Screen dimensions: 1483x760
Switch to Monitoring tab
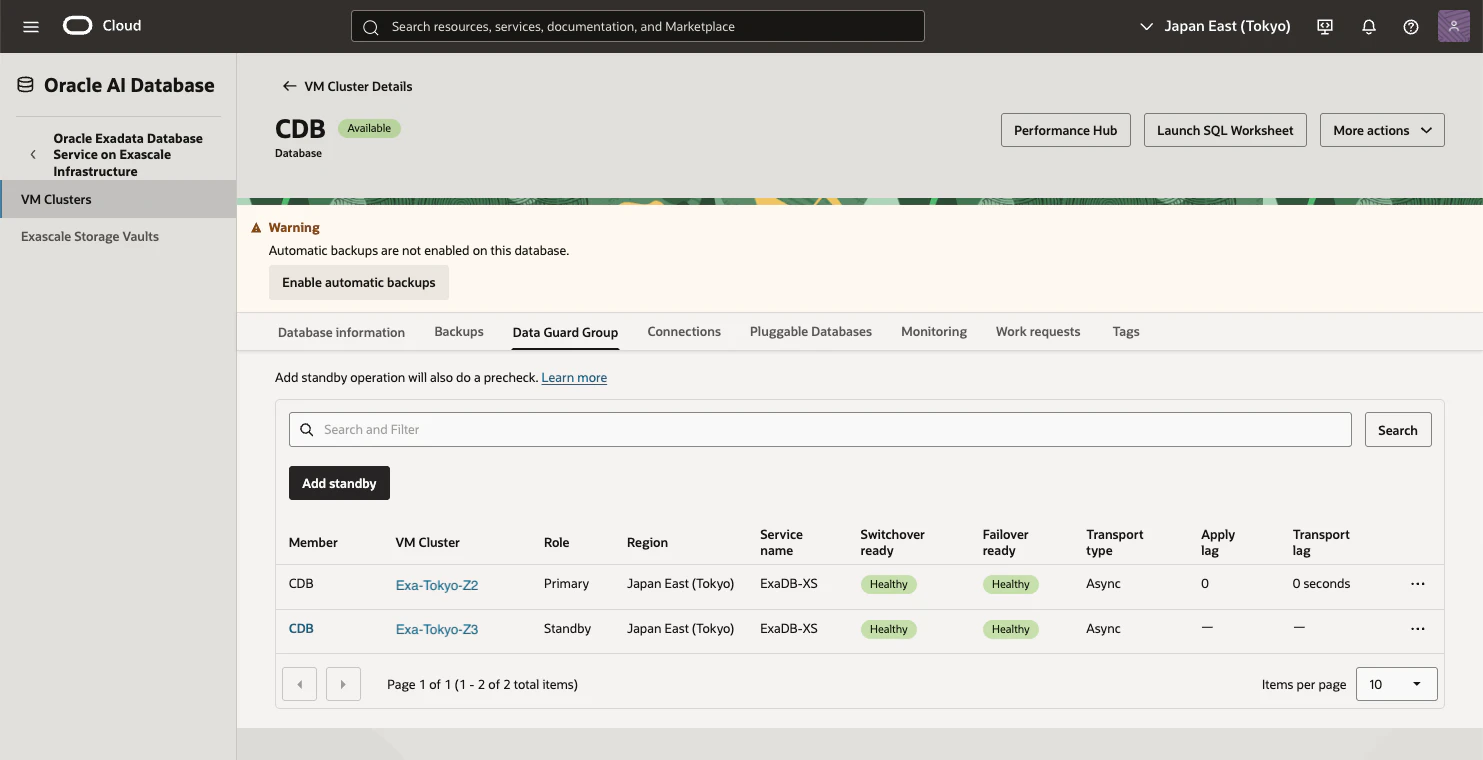coord(934,332)
